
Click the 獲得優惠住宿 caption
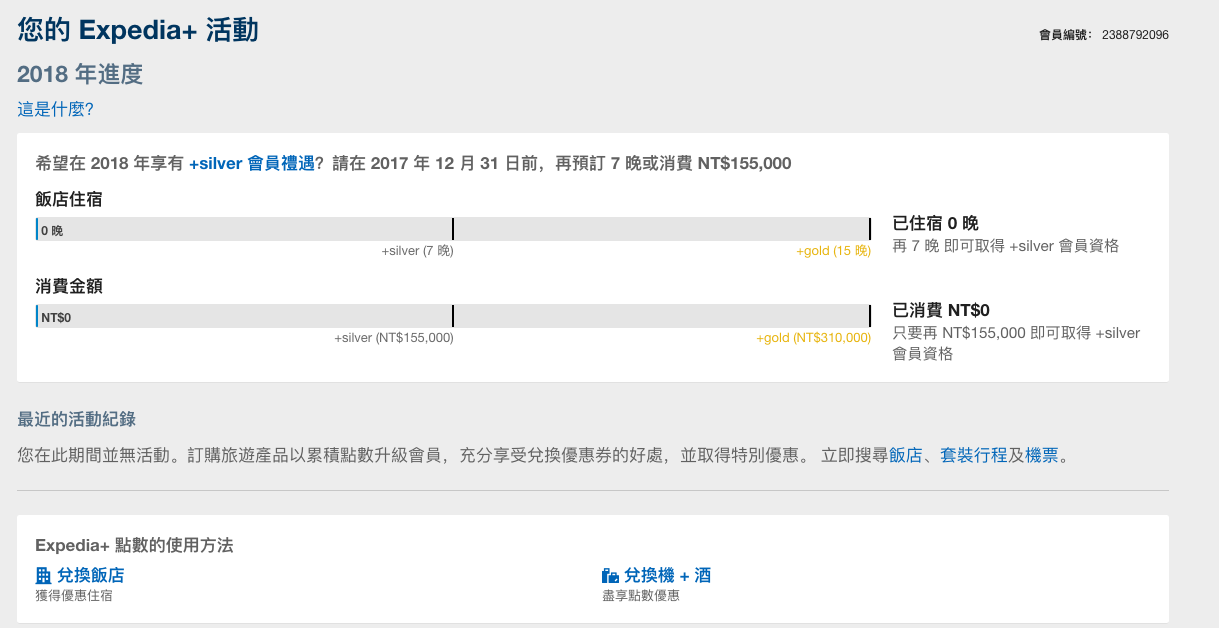pyautogui.click(x=74, y=595)
